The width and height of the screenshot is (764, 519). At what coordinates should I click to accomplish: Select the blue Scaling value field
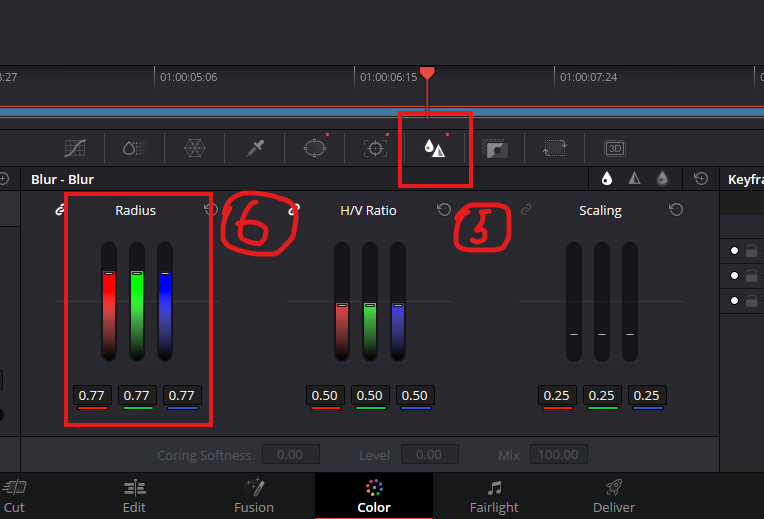tap(647, 396)
